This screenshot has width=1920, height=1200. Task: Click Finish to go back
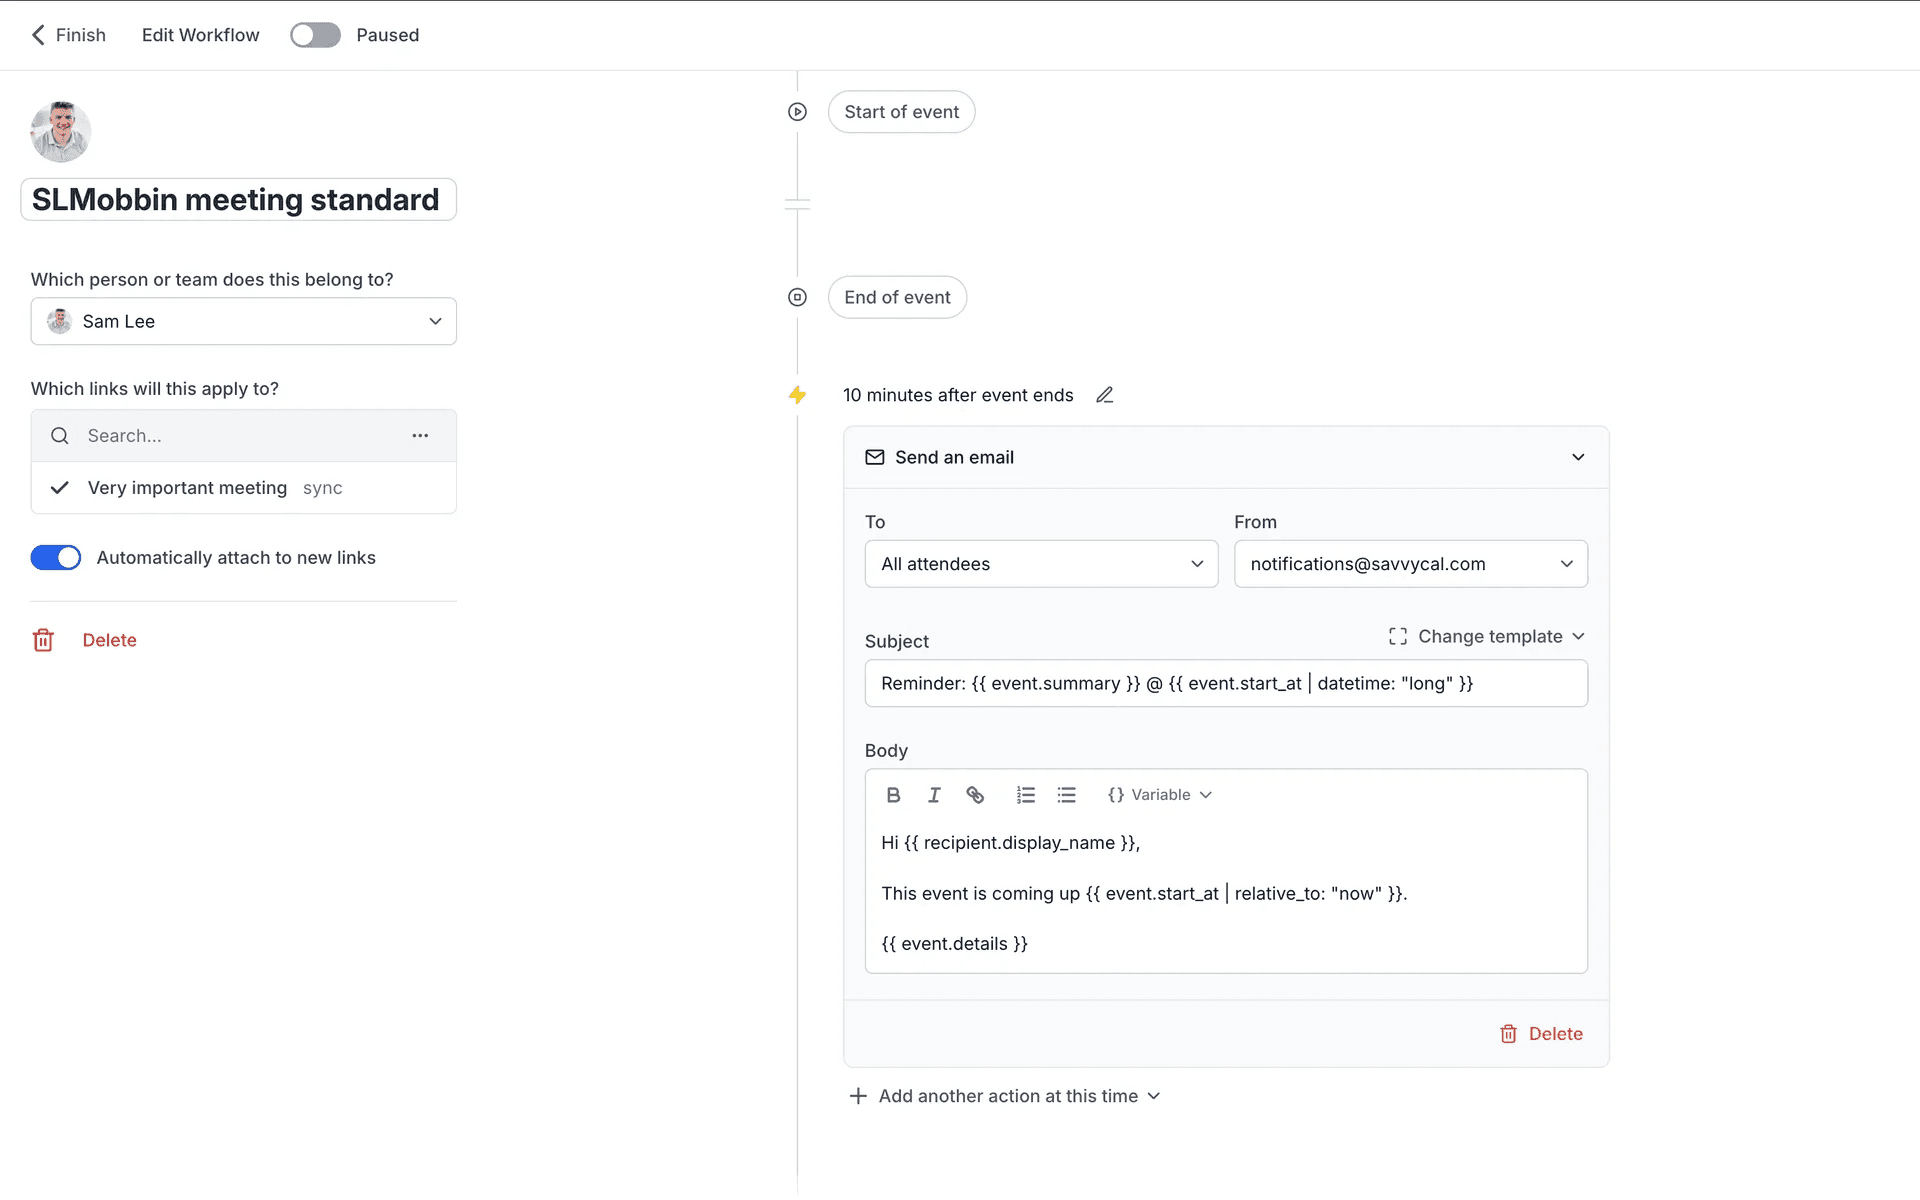(x=68, y=35)
